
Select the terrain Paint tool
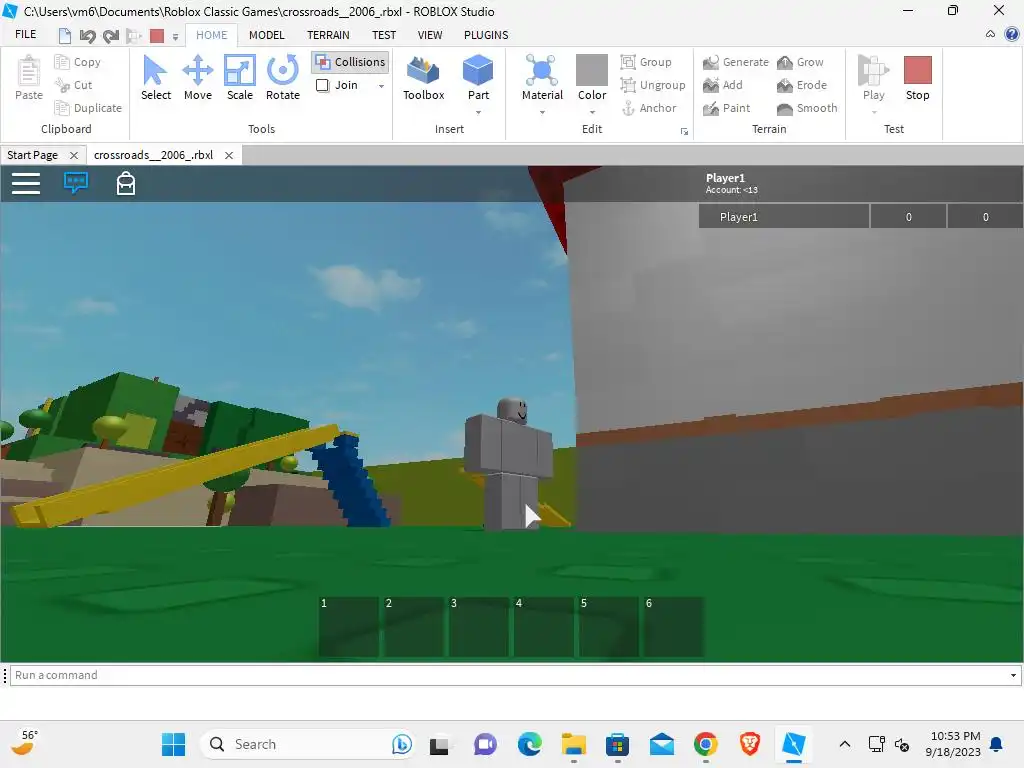(x=727, y=108)
